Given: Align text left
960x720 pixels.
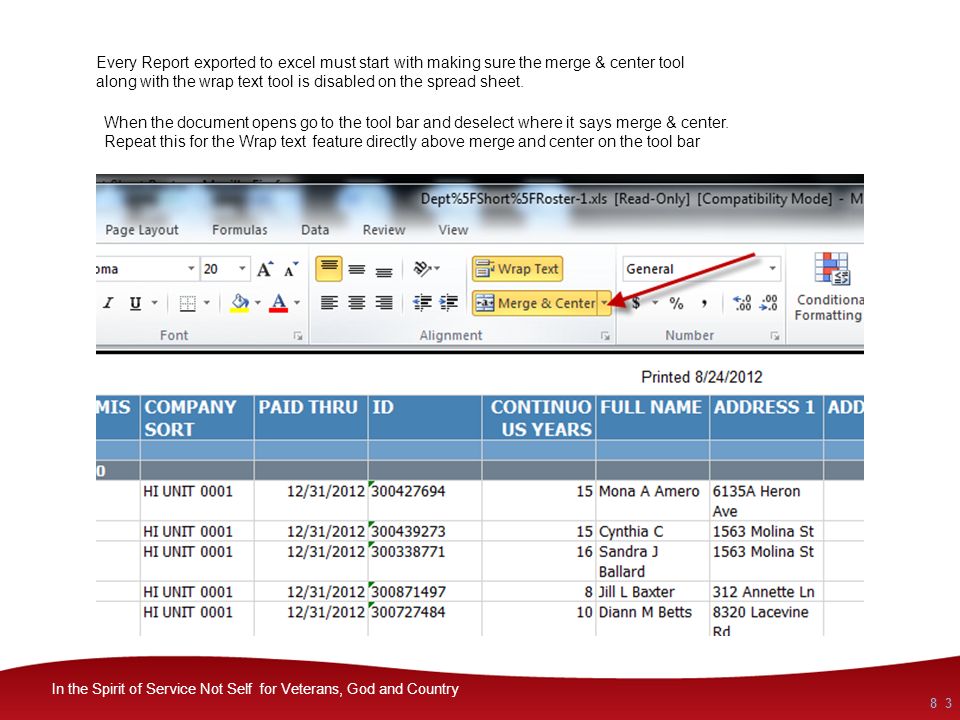Looking at the screenshot, I should click(x=329, y=302).
